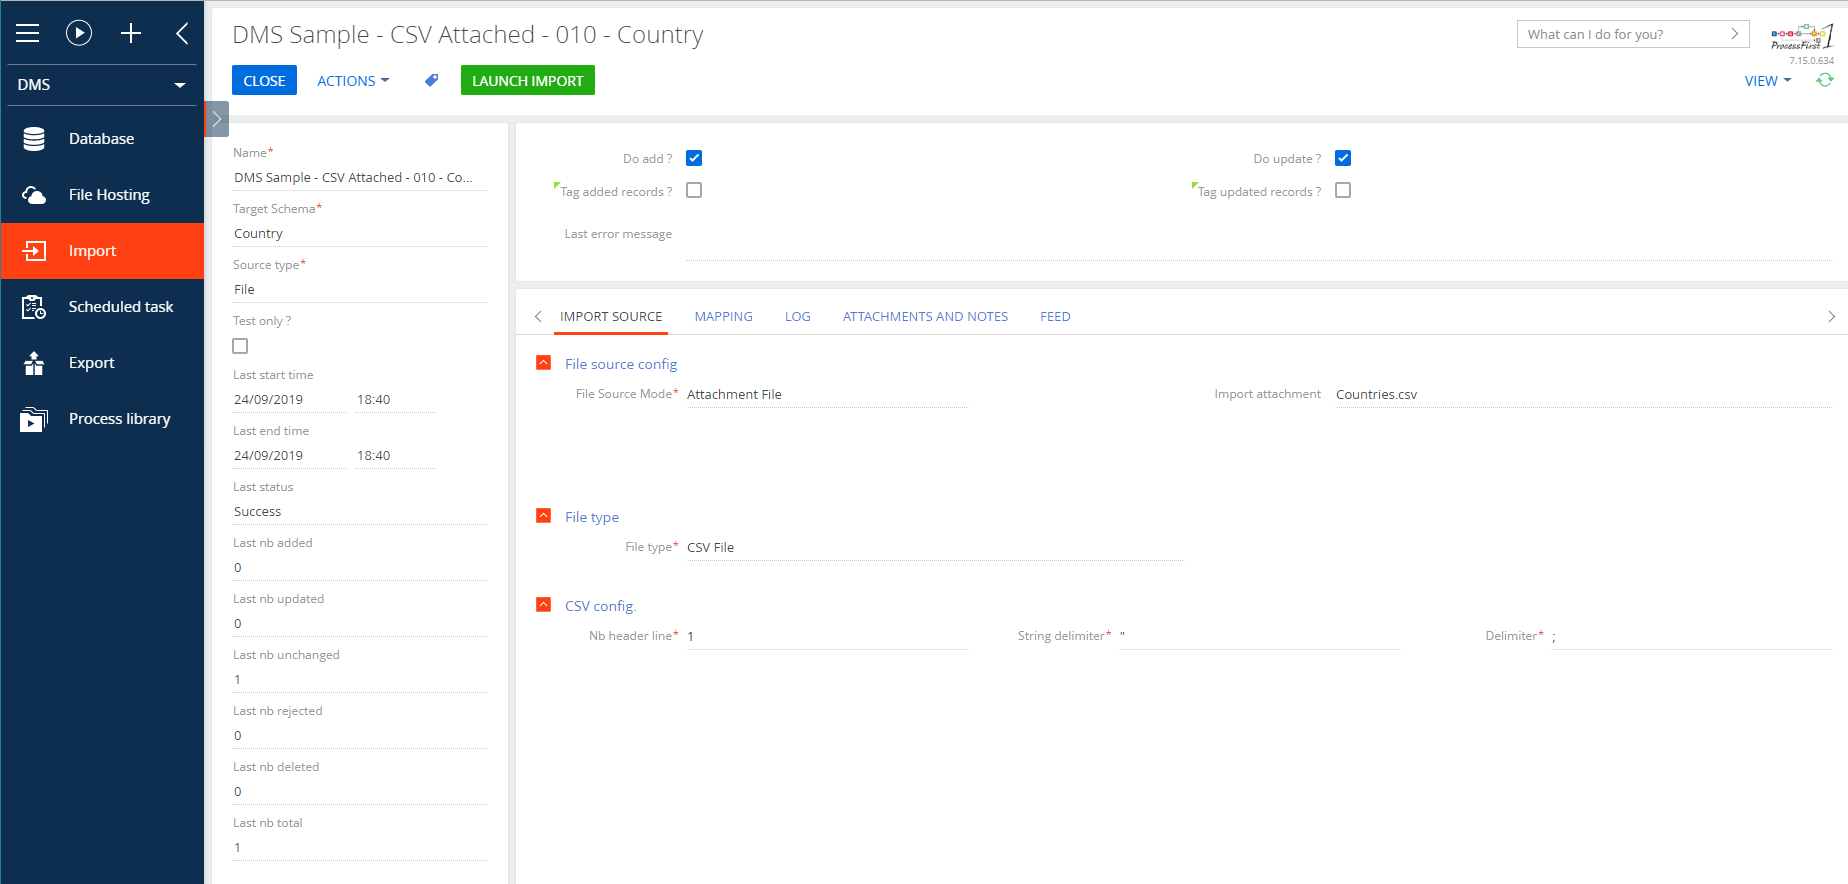Click the File Hosting cloud icon
The height and width of the screenshot is (884, 1848).
click(x=34, y=195)
